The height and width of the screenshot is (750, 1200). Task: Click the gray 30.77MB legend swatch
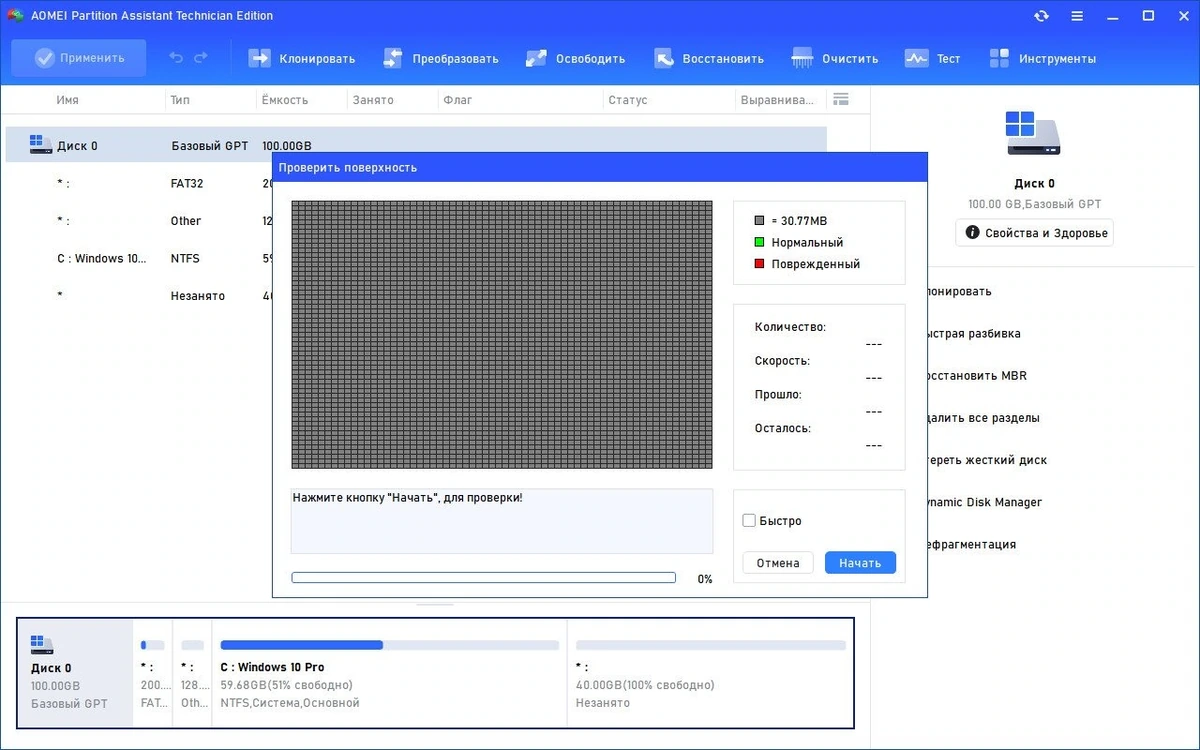(x=760, y=220)
